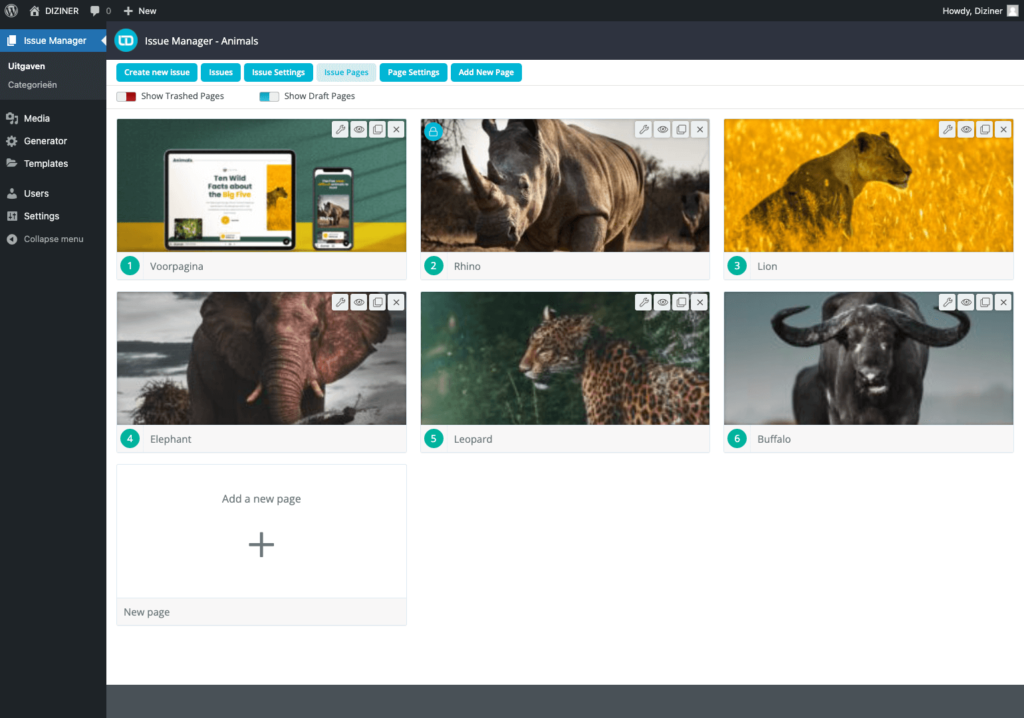Screen dimensions: 1024x718
Task: Click the WordPress logo in admin bar
Action: (x=12, y=11)
